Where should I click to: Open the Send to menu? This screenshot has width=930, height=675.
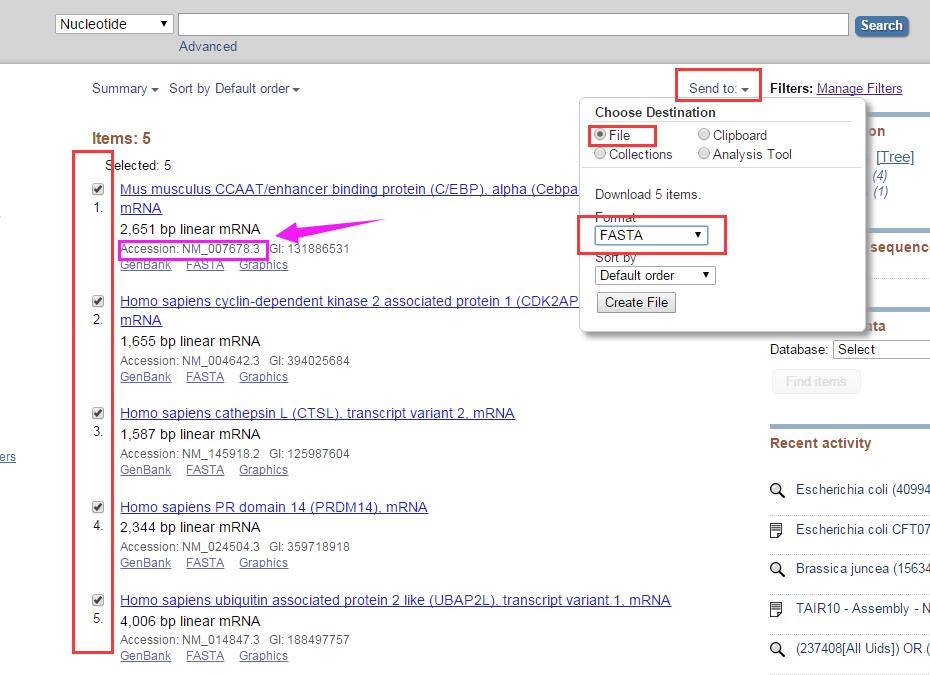click(718, 88)
